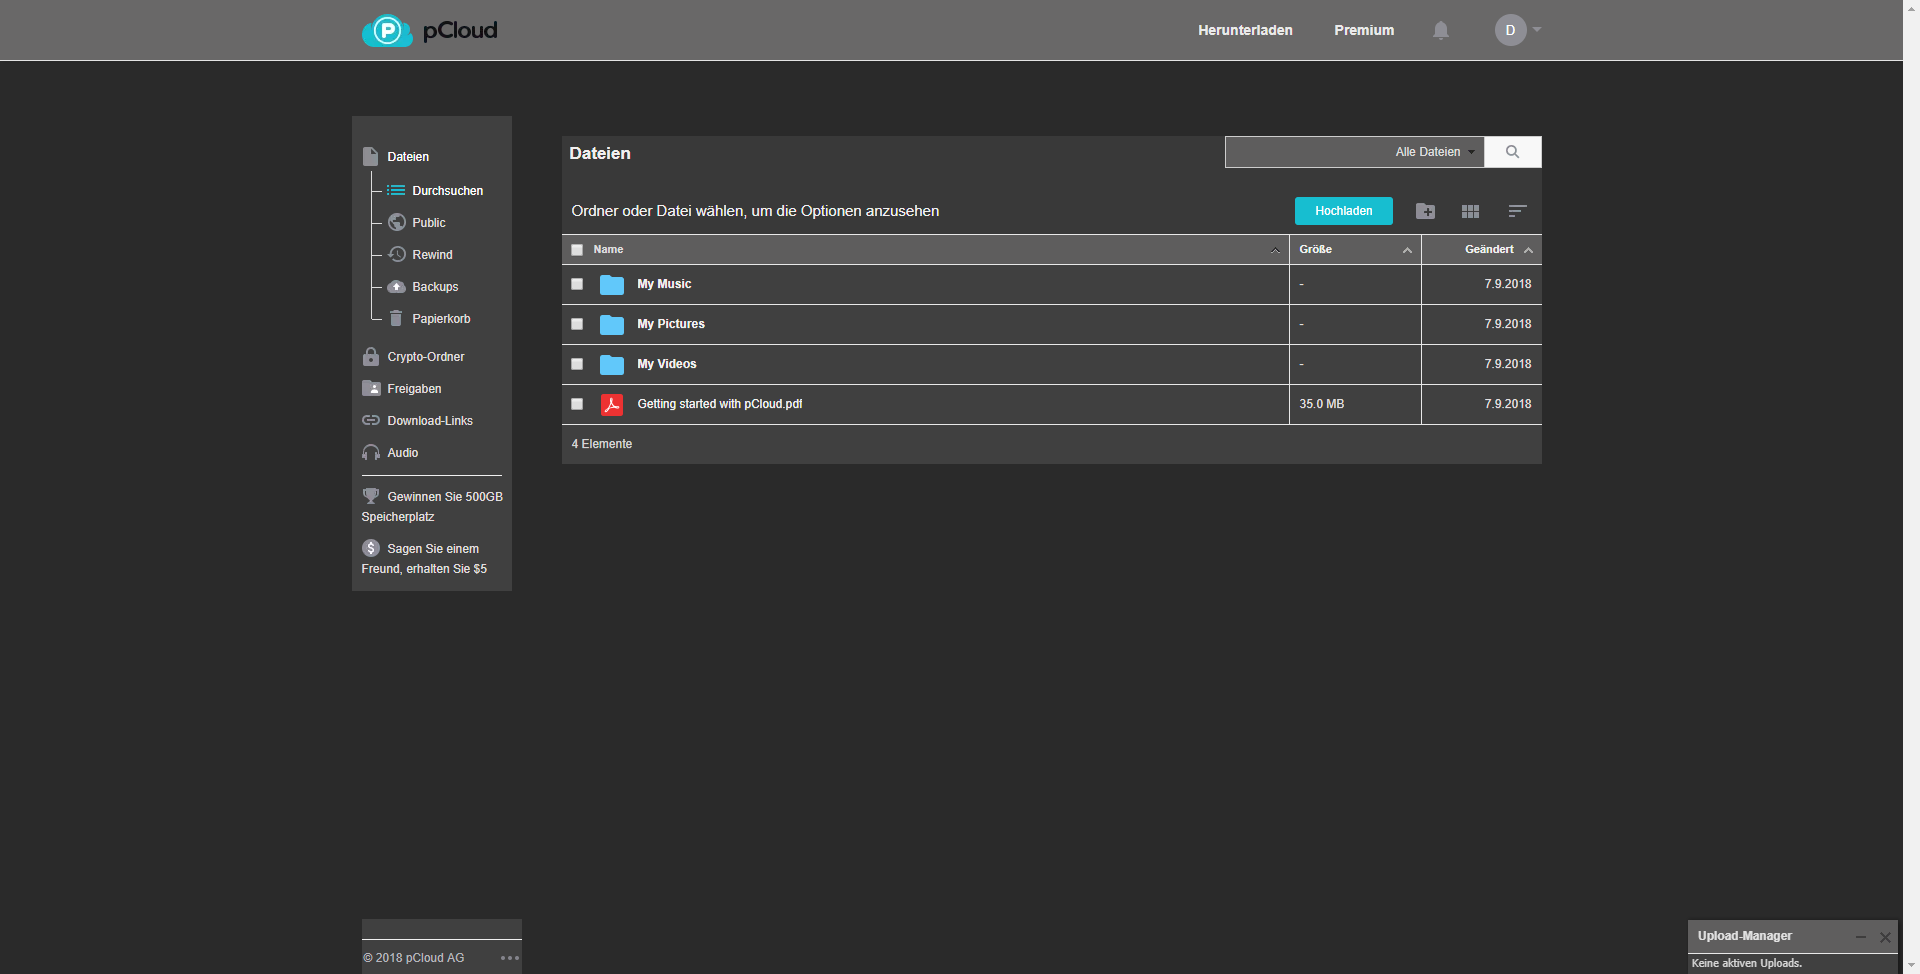
Task: Click the PDF file icon
Action: pyautogui.click(x=612, y=404)
